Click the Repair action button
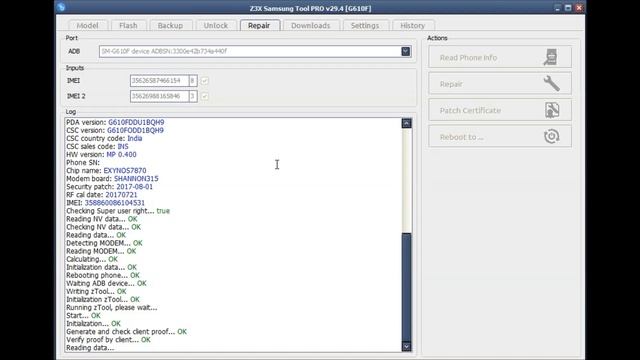640x360 pixels. 500,84
